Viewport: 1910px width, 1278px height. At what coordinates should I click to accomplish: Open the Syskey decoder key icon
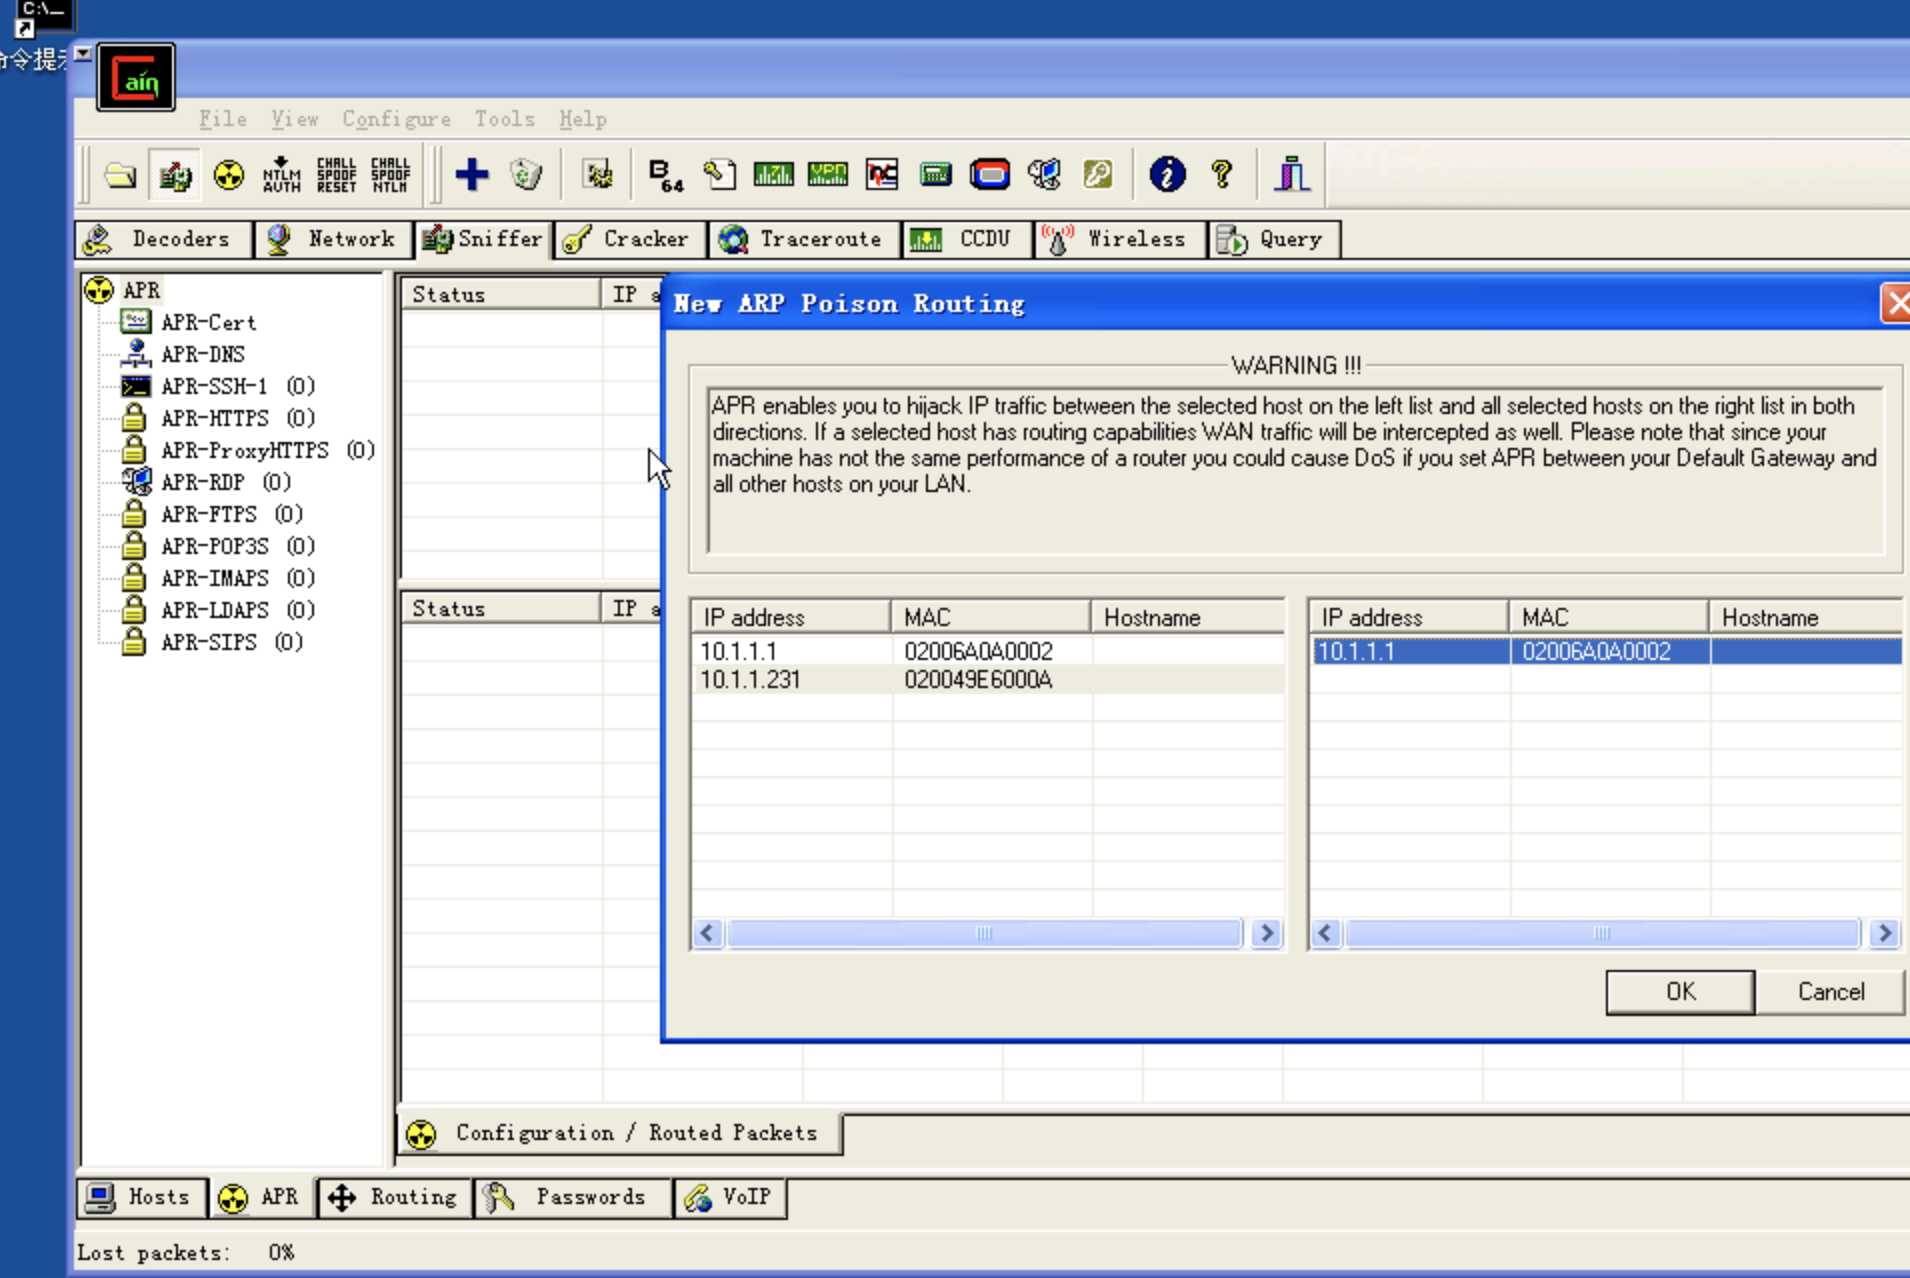1097,175
